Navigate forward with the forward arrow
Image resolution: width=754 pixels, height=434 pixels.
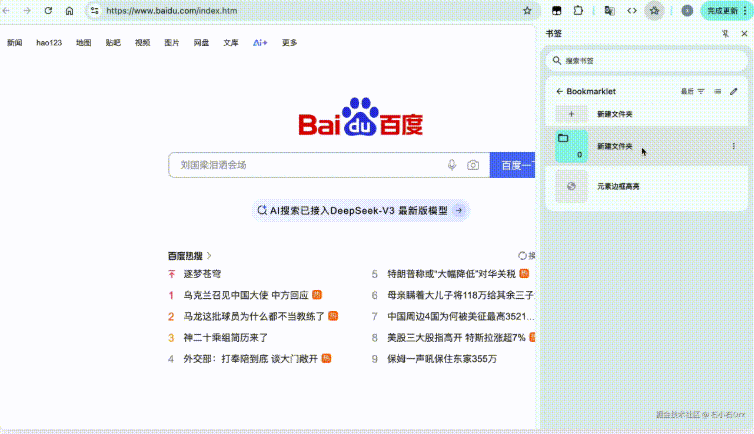[x=27, y=11]
